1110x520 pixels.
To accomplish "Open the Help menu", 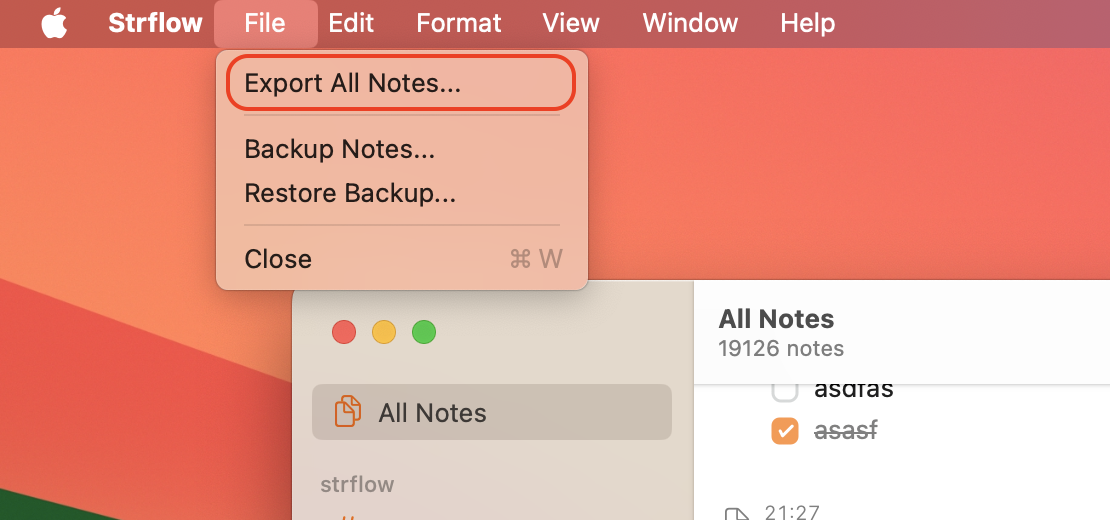I will (808, 23).
